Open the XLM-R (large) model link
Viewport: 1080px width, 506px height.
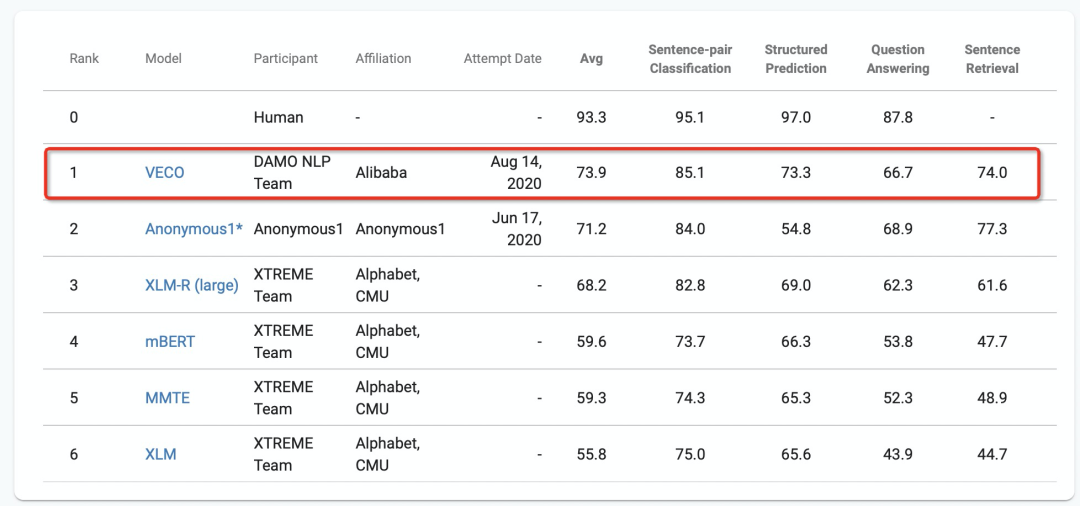192,285
